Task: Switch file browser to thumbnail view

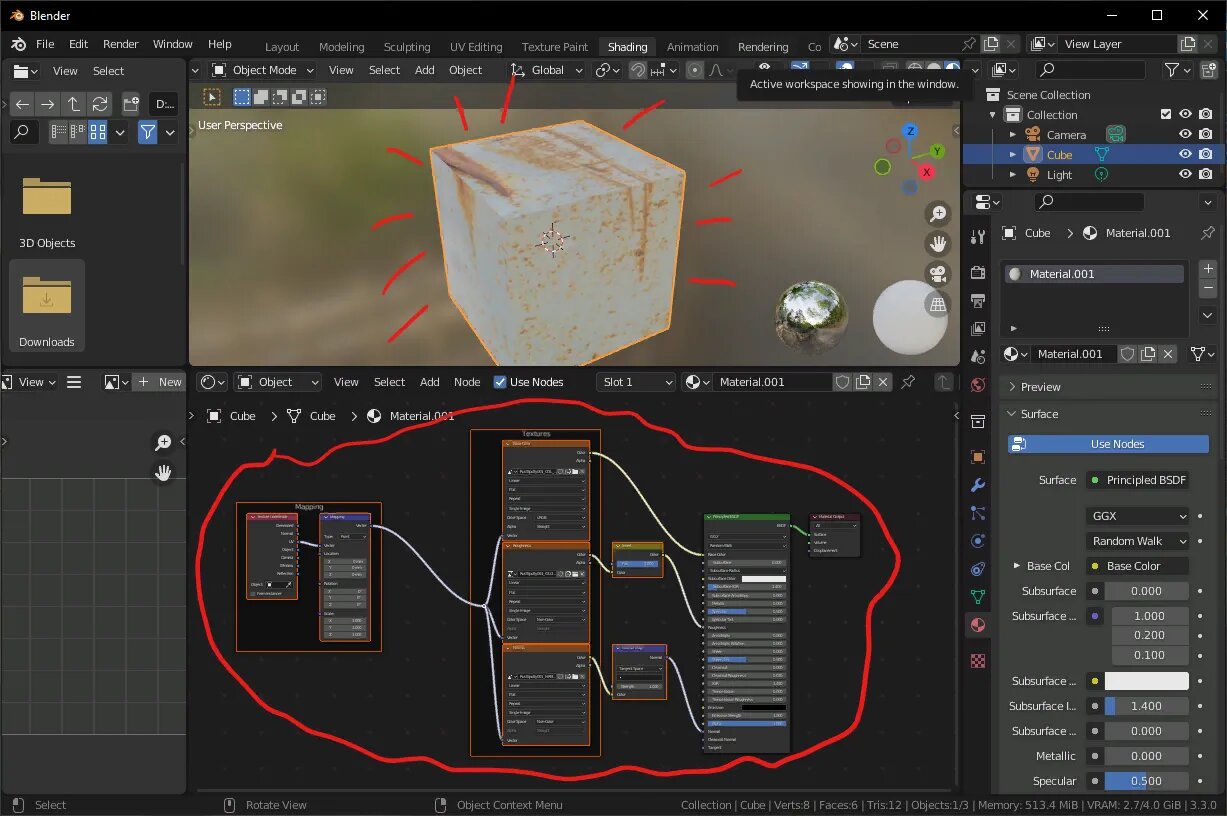Action: pos(98,132)
